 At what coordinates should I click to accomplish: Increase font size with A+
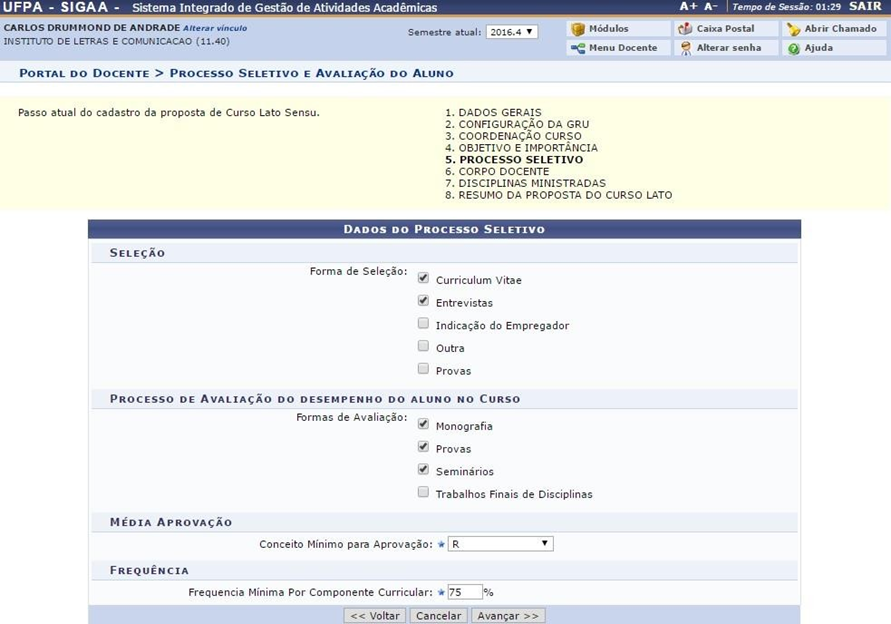tap(687, 6)
